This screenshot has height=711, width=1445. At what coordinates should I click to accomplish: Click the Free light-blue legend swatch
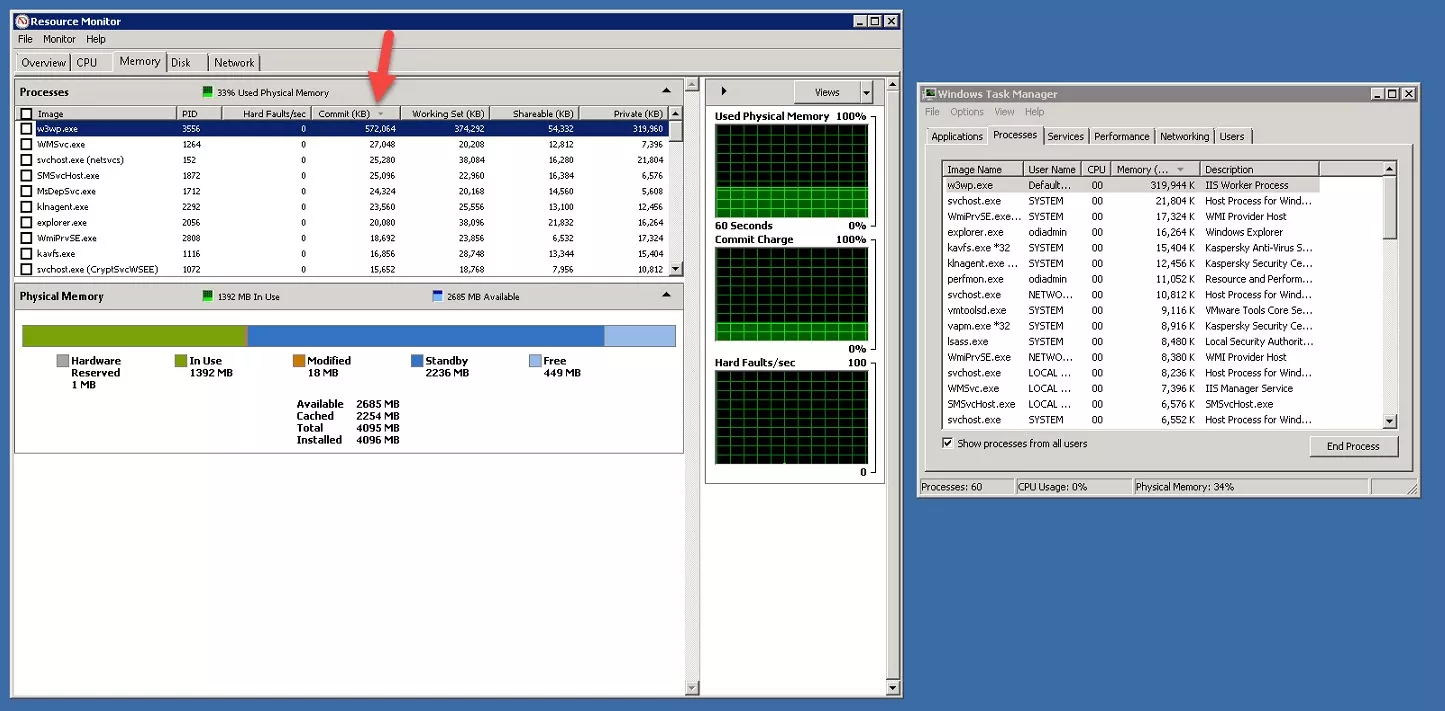point(535,361)
